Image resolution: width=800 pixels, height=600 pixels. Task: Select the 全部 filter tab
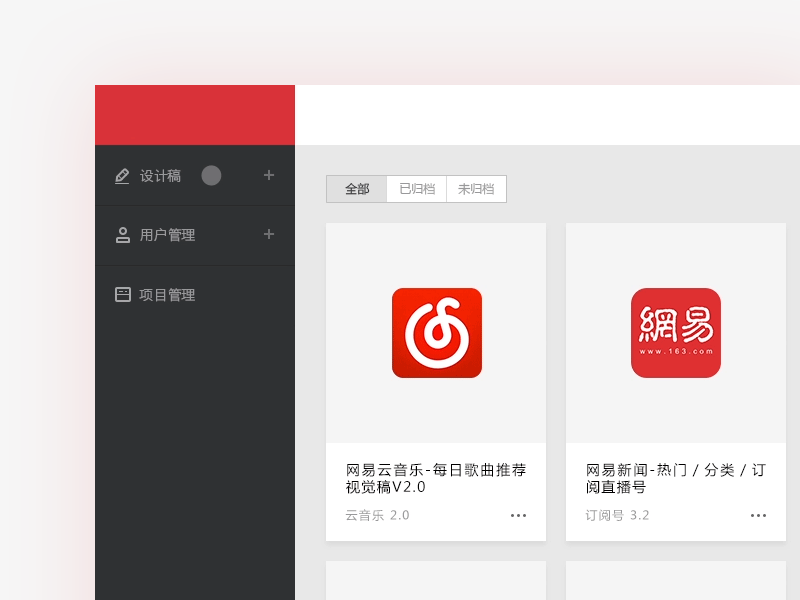(356, 189)
